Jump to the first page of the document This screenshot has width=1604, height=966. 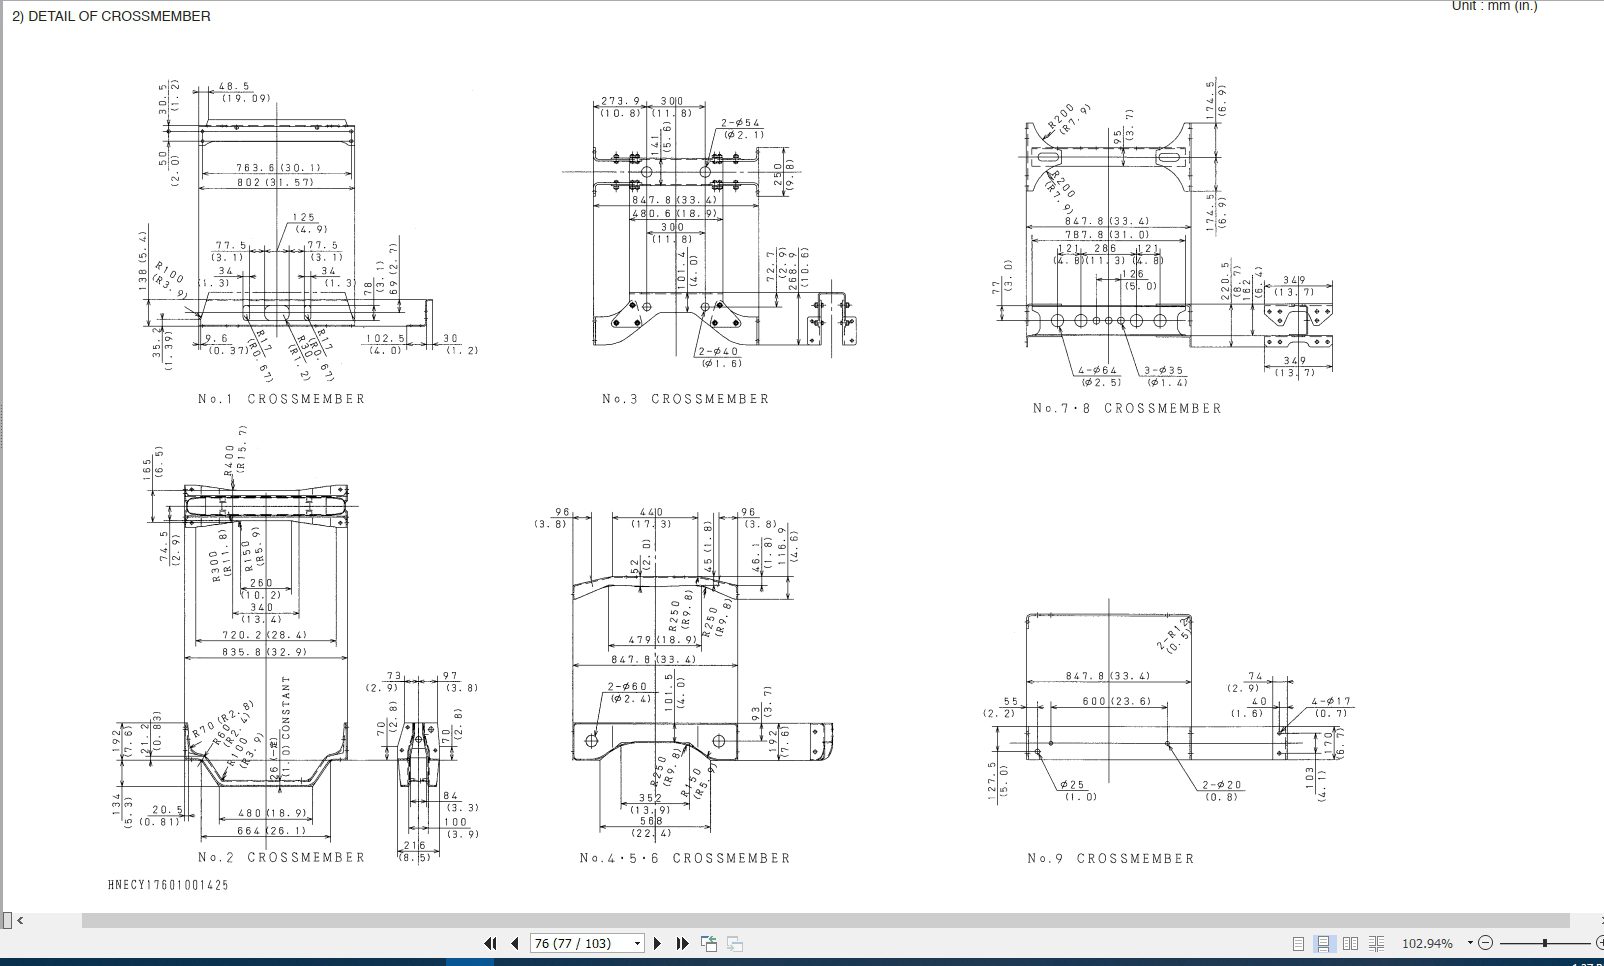click(x=491, y=943)
